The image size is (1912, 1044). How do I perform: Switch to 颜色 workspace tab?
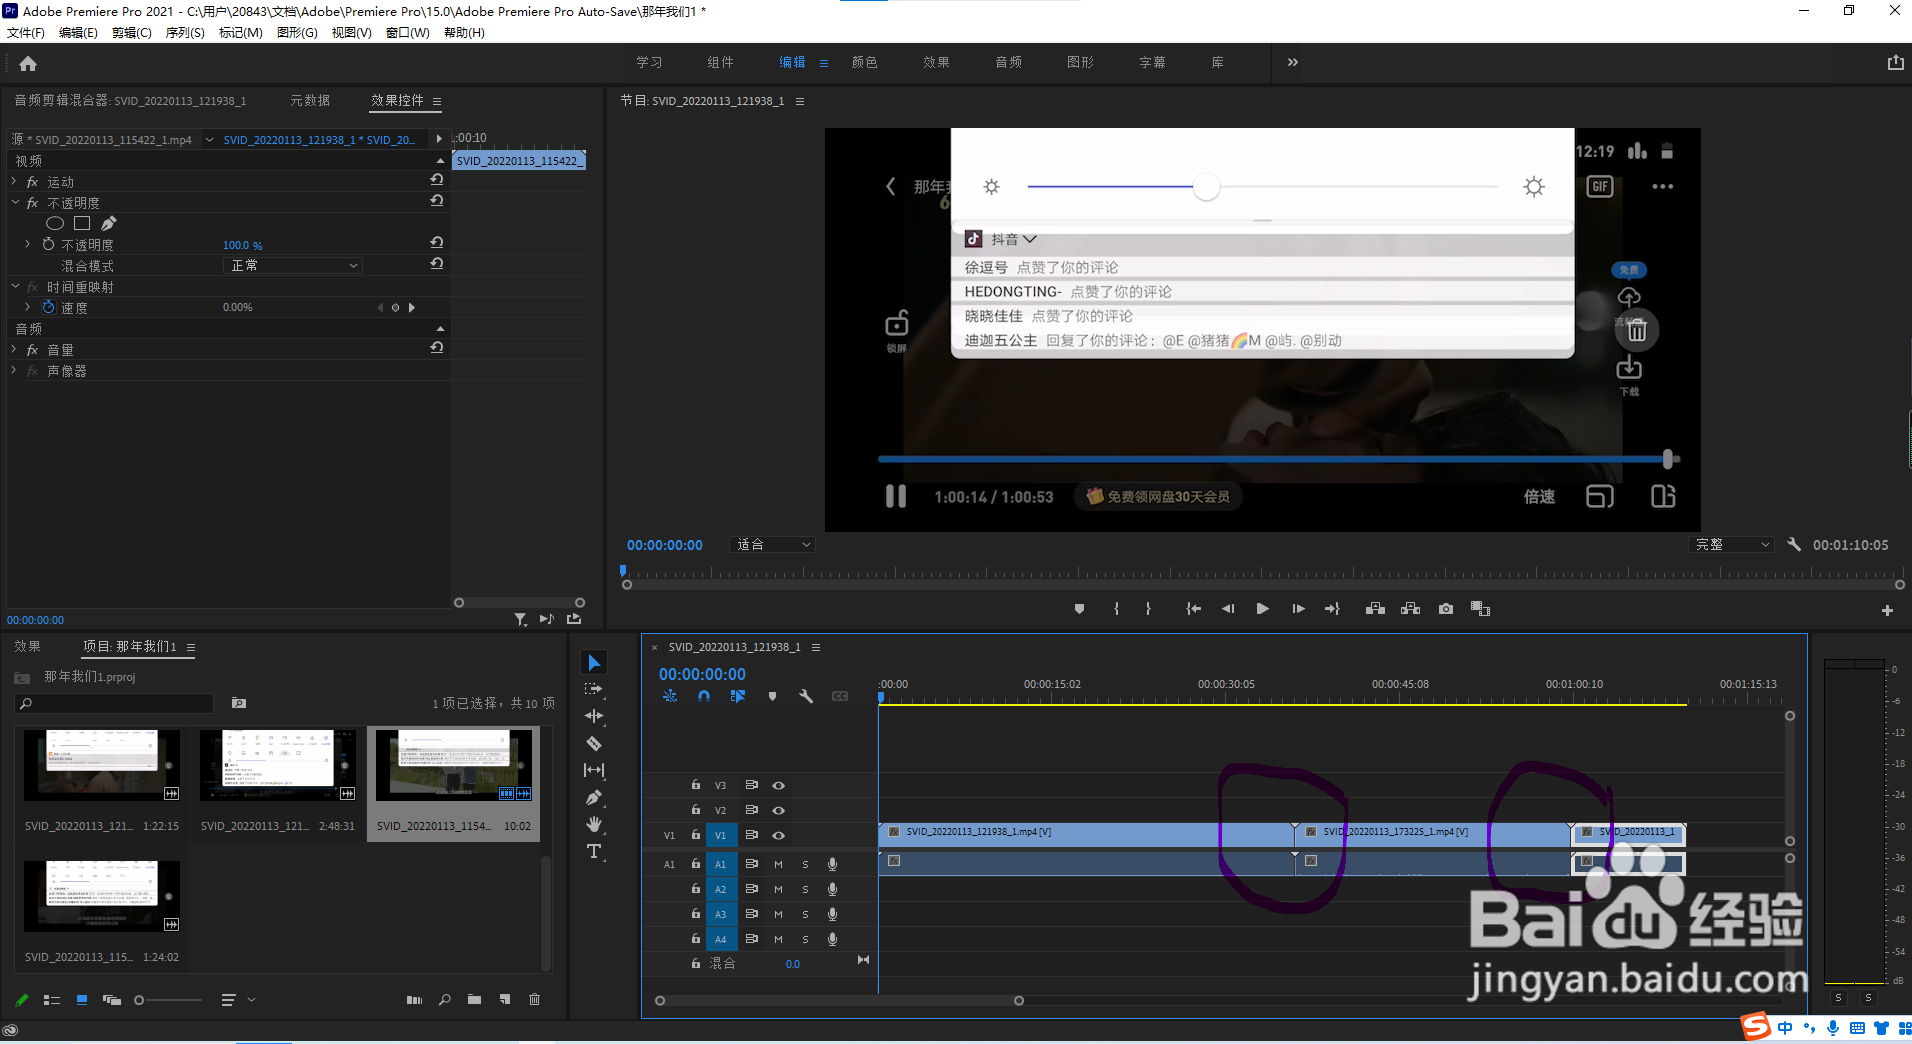[x=865, y=62]
